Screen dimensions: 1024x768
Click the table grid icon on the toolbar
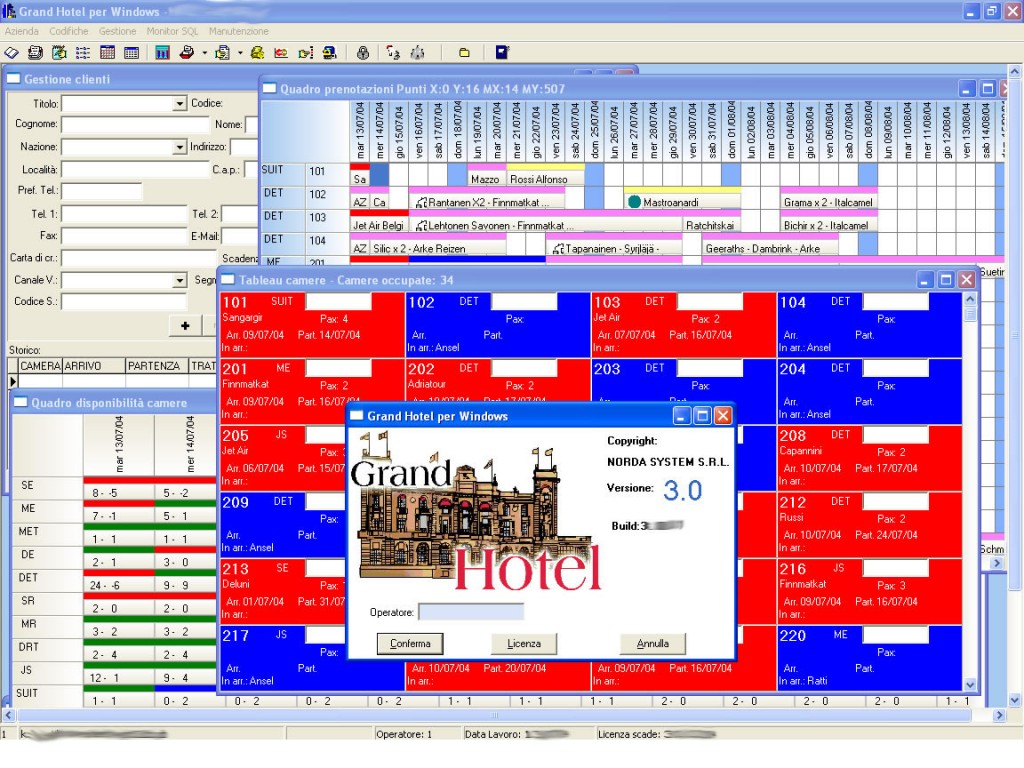[x=131, y=52]
